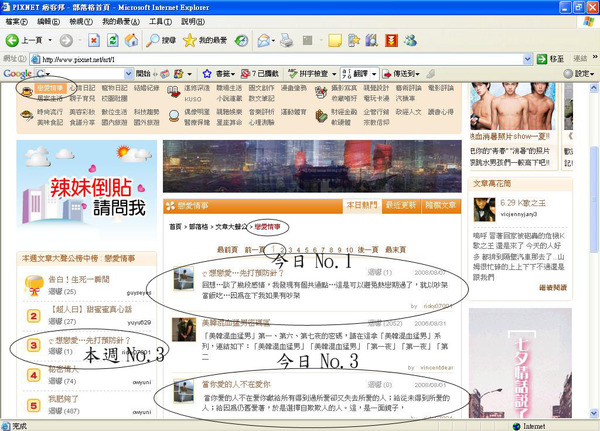Click the open book category icon

[174, 92]
